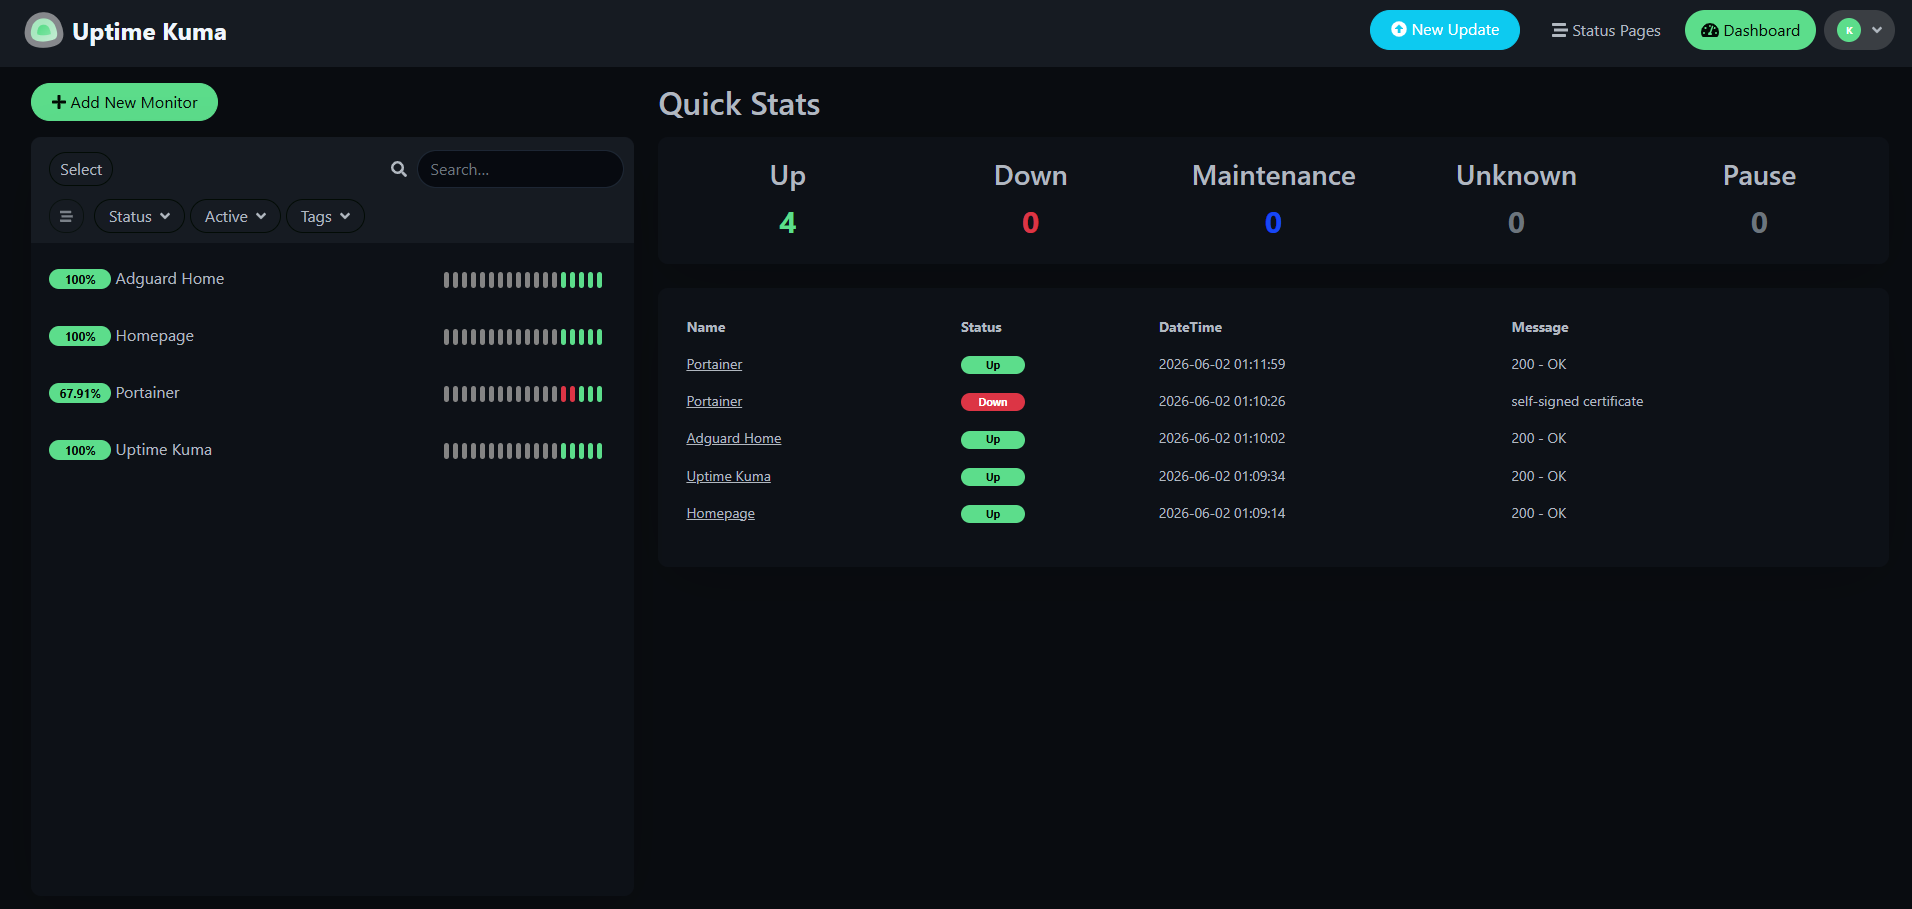Viewport: 1912px width, 909px height.
Task: Click the New Update button
Action: click(1444, 30)
